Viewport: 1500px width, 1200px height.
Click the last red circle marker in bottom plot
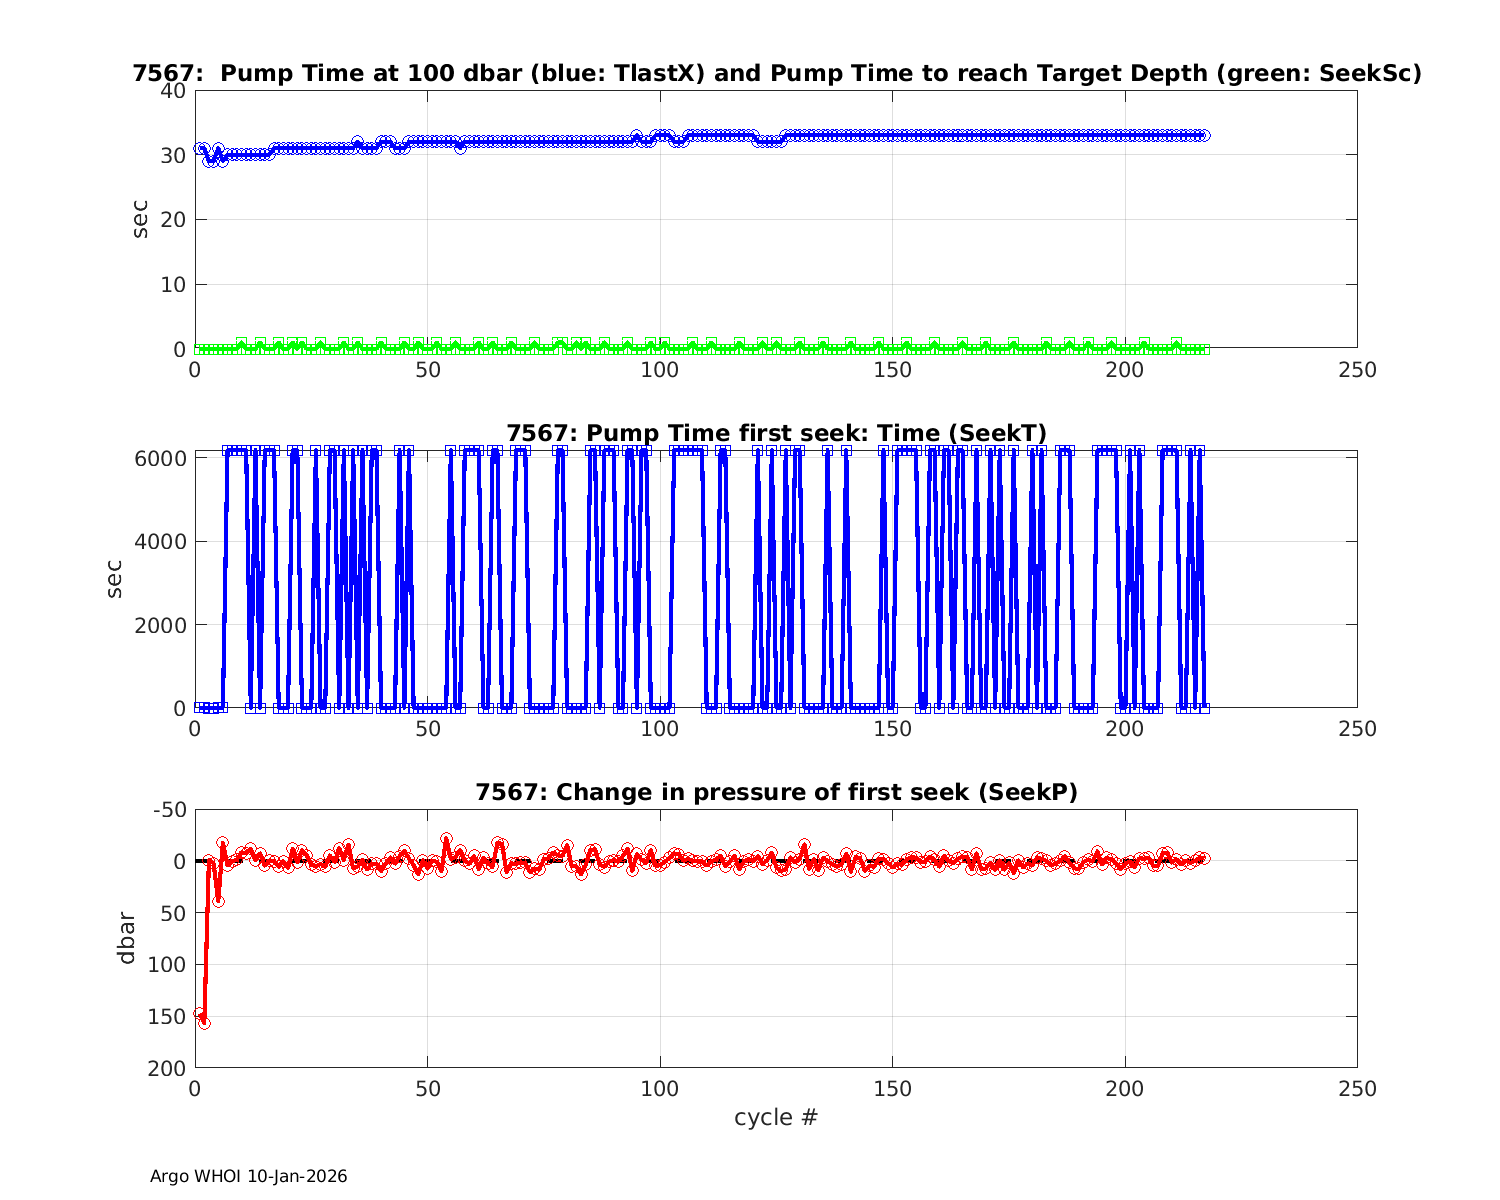[x=1204, y=858]
